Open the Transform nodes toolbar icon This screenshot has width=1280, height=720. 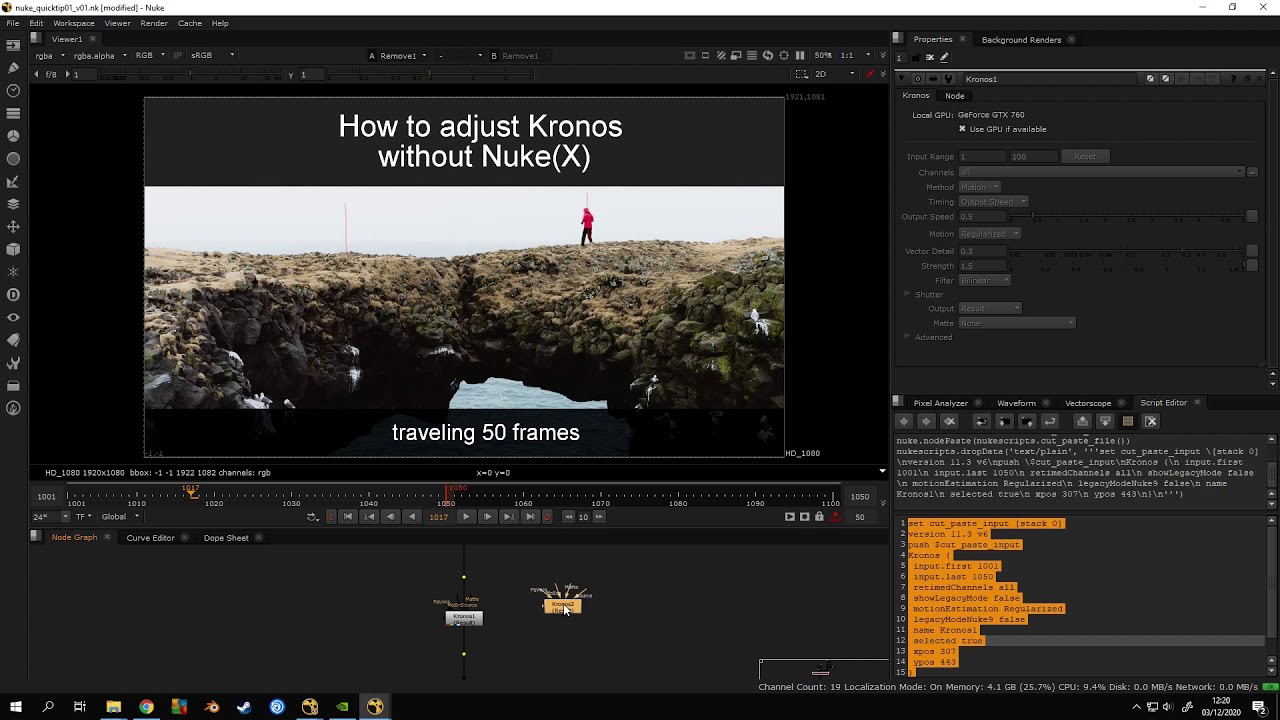click(13, 227)
